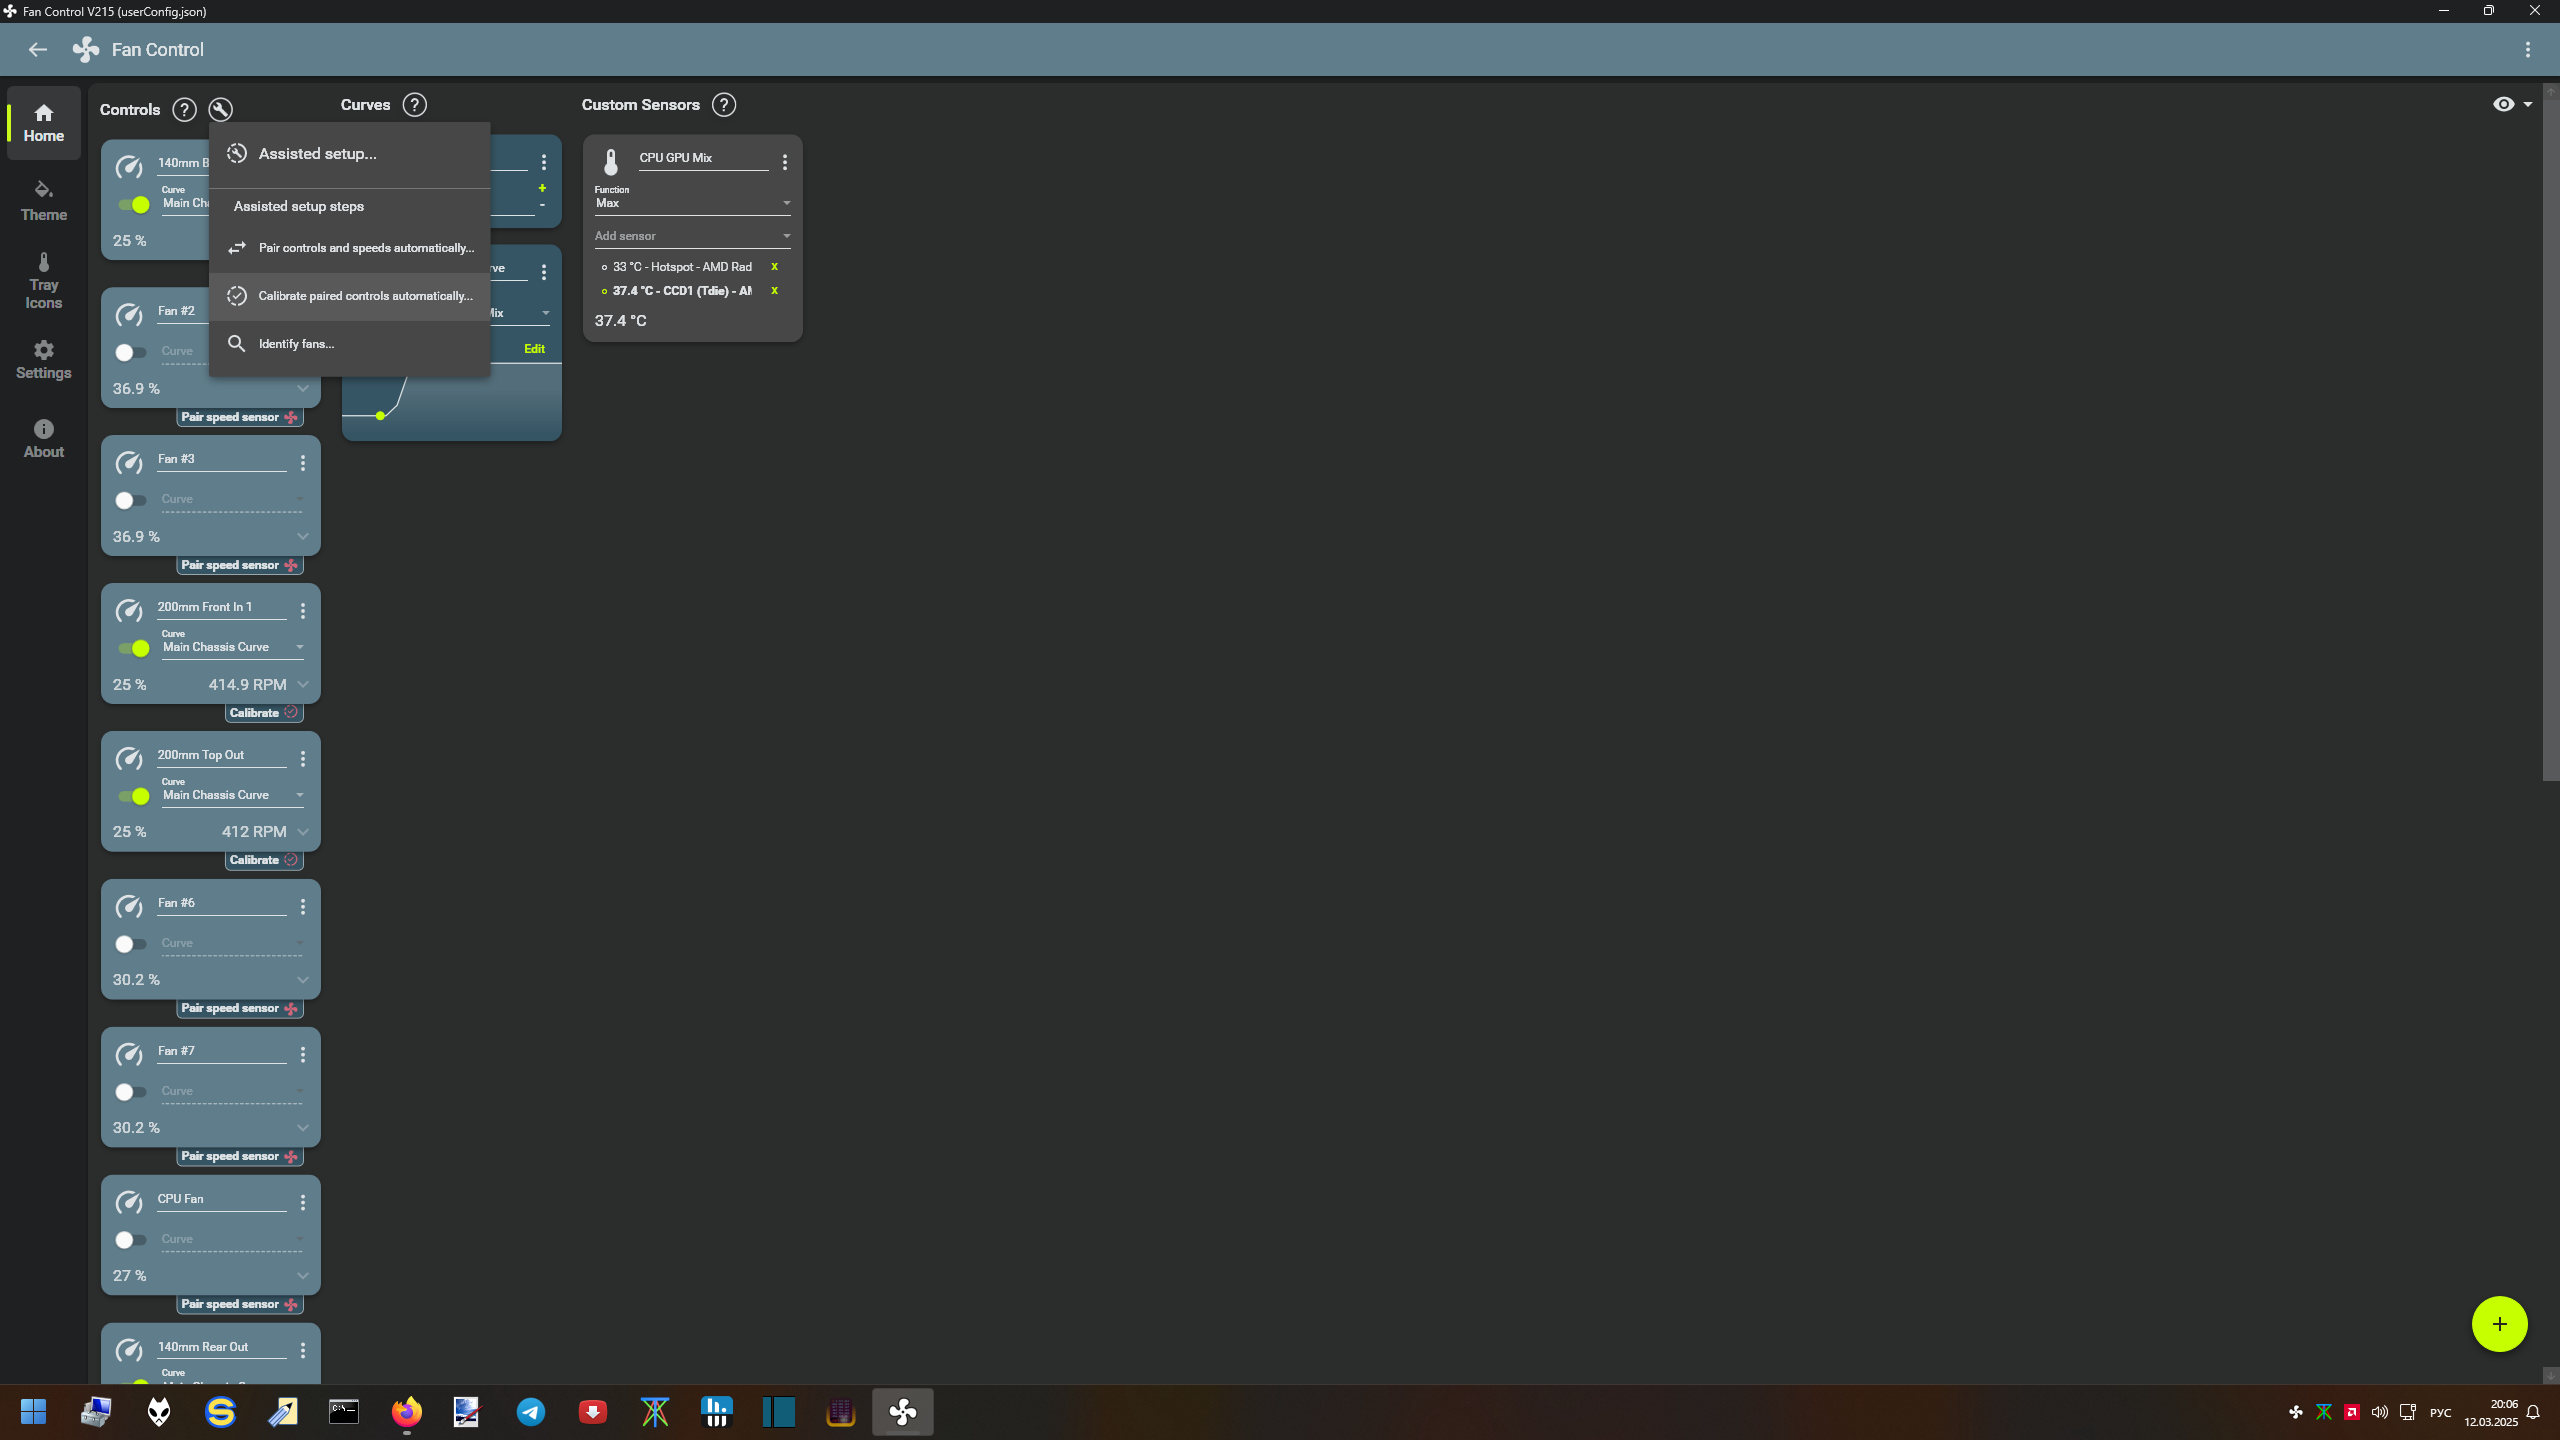
Task: Go to Tray Icons sidebar page
Action: coord(44,280)
